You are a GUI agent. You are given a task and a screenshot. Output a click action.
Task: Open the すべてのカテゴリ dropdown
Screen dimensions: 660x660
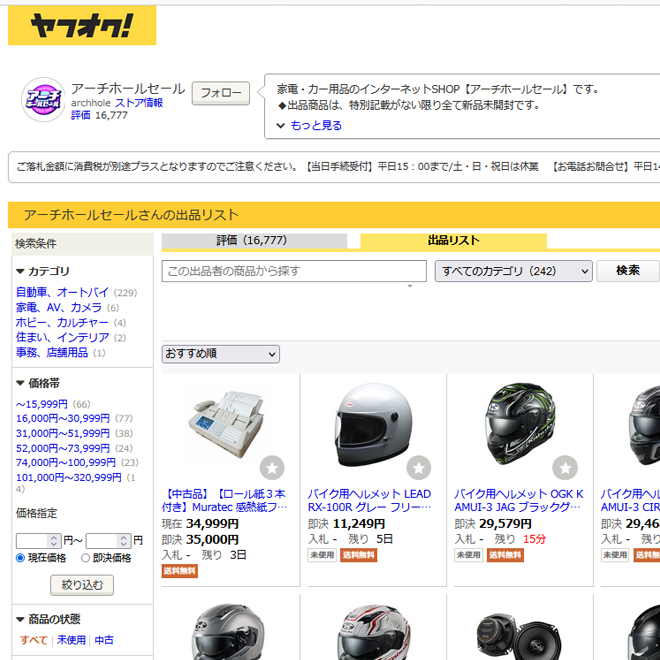click(513, 271)
